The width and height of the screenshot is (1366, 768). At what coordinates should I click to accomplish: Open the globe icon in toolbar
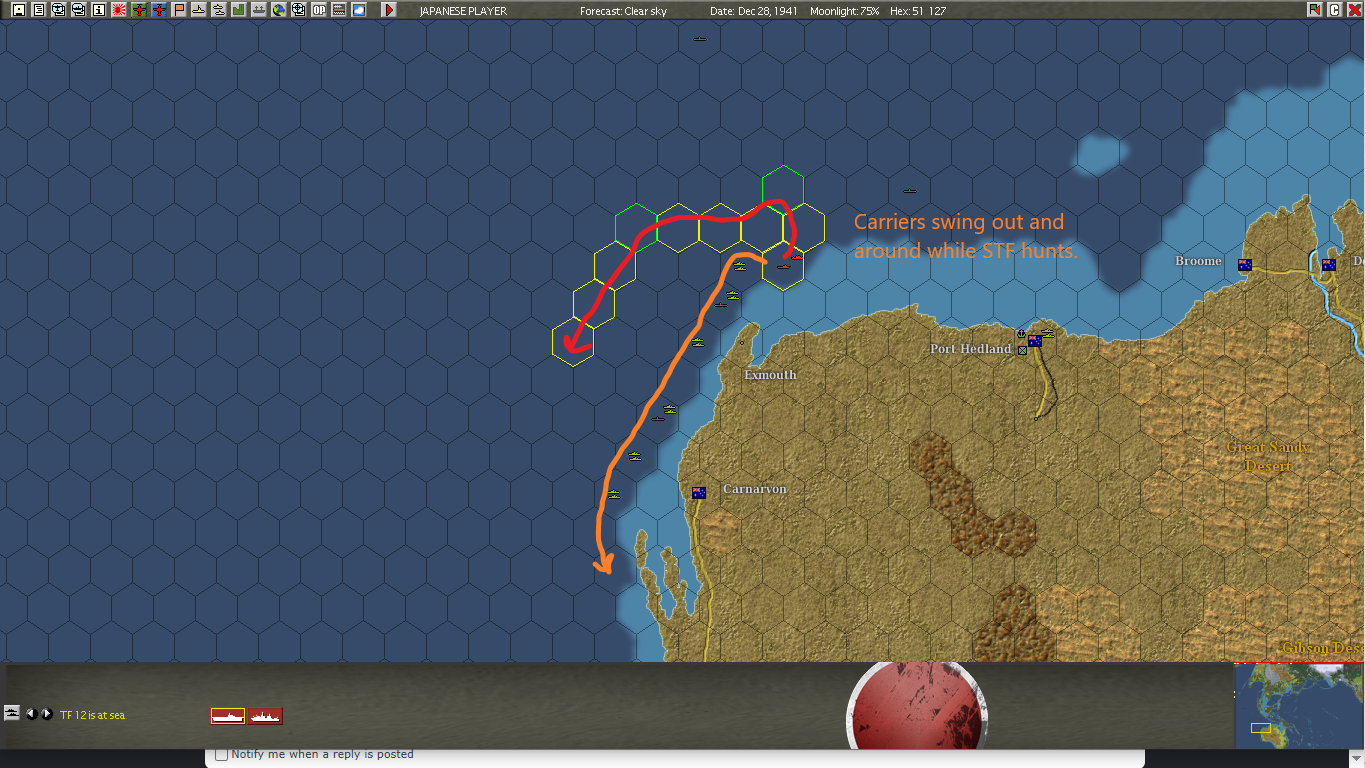tap(279, 10)
